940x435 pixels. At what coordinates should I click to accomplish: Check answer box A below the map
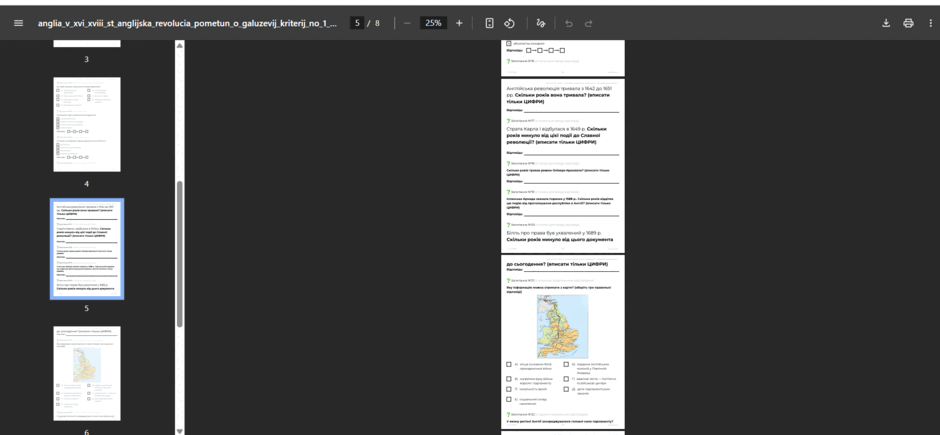pos(509,364)
